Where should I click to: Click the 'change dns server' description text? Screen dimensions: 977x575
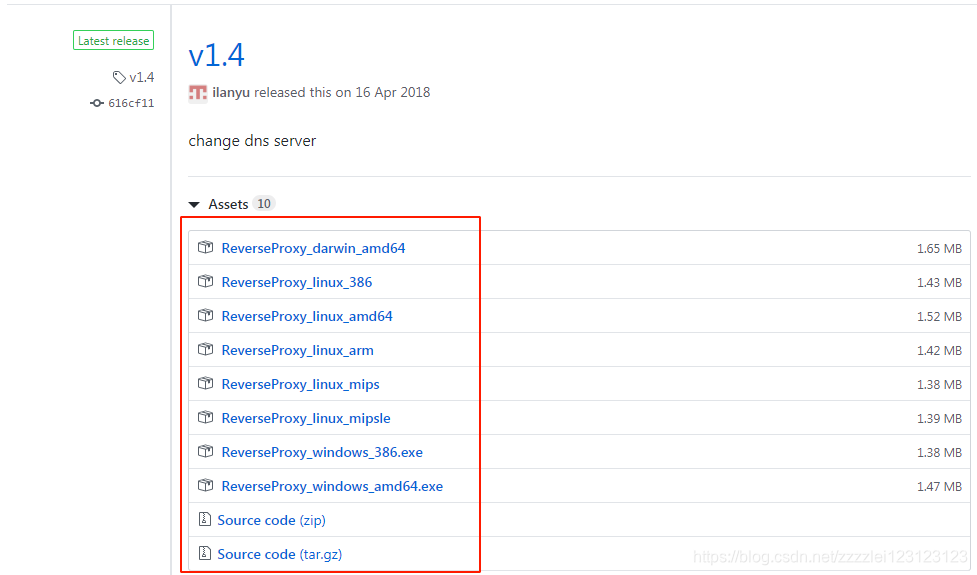coord(252,141)
